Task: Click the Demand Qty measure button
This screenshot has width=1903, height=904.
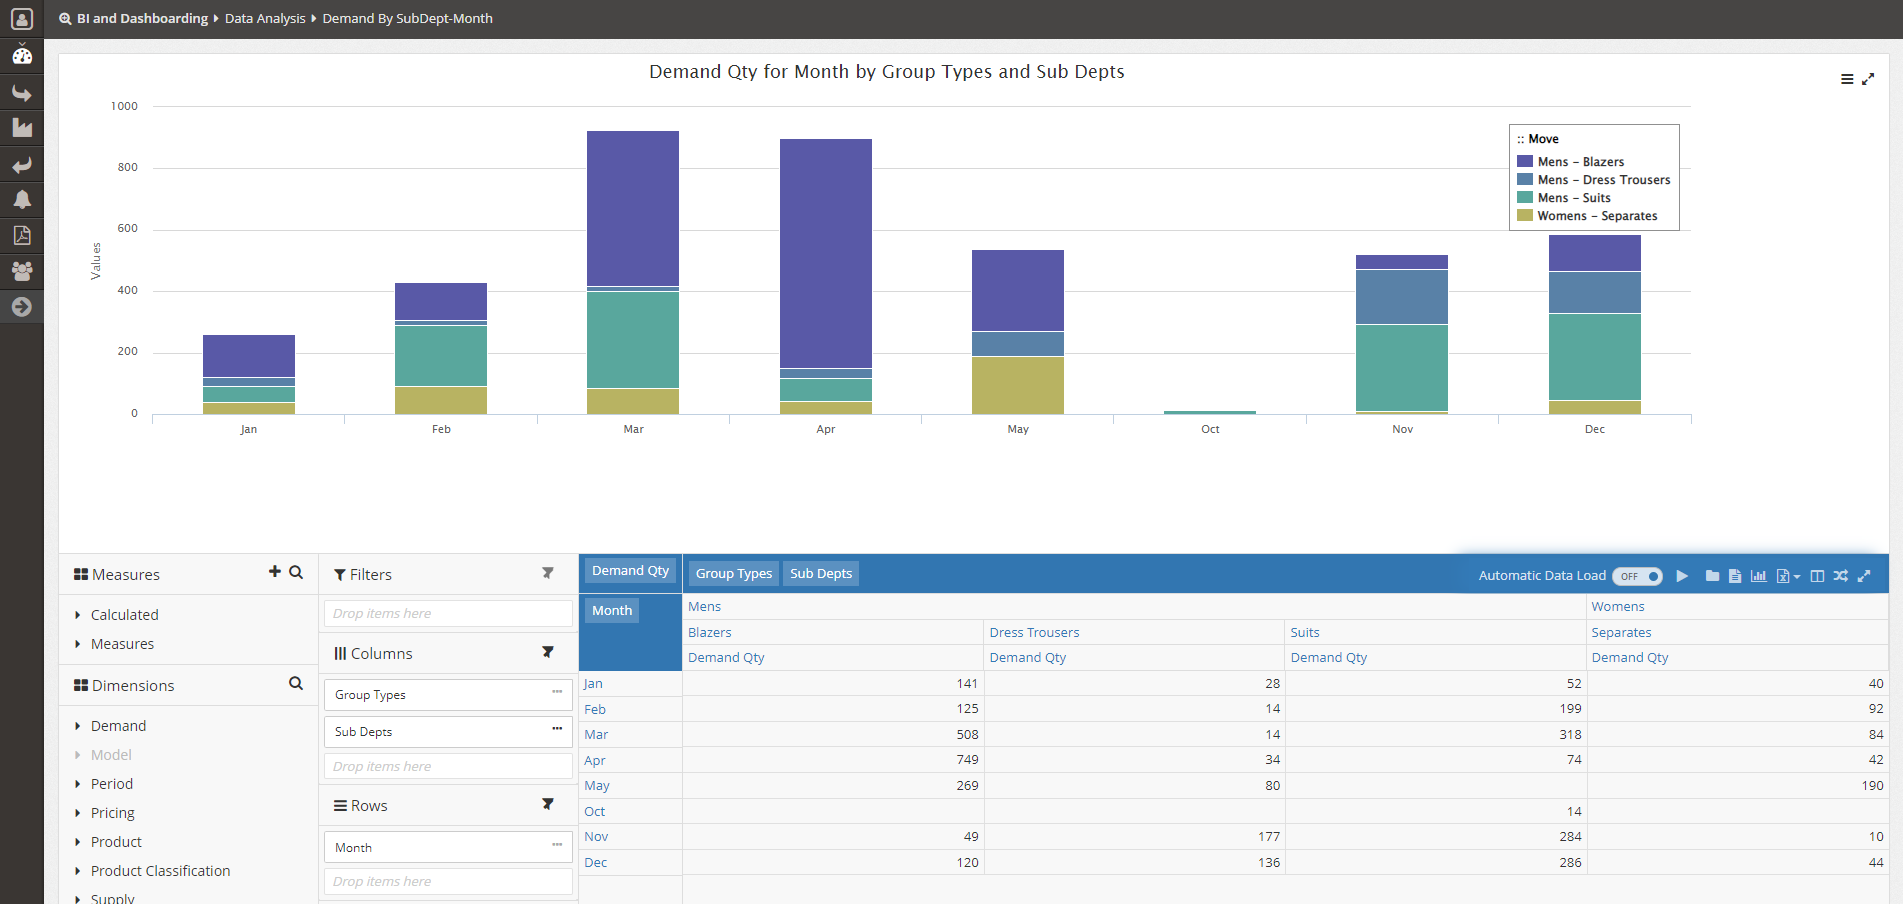Action: pyautogui.click(x=630, y=571)
